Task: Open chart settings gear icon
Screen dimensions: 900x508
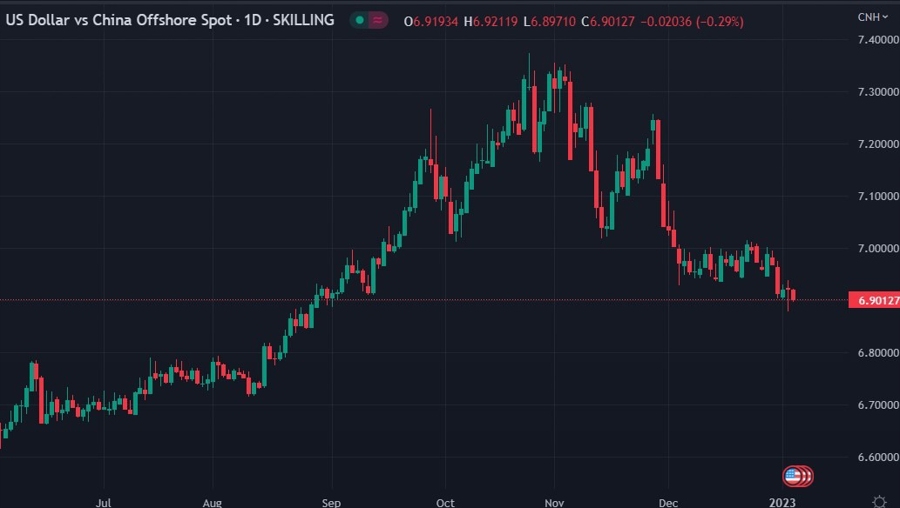Action: pyautogui.click(x=879, y=502)
